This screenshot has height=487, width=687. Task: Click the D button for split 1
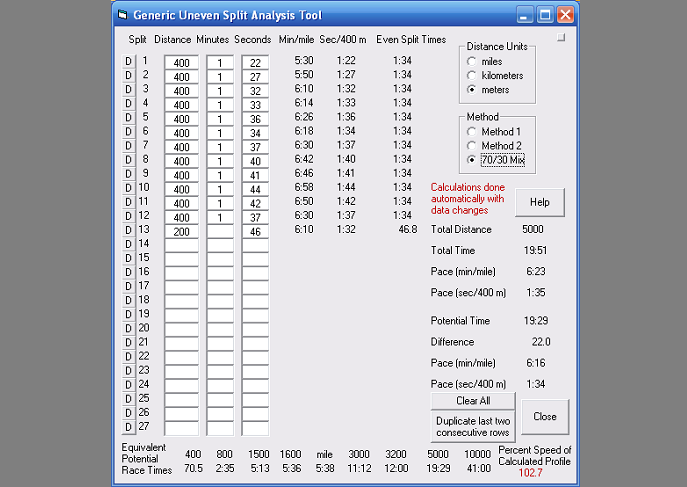click(127, 62)
